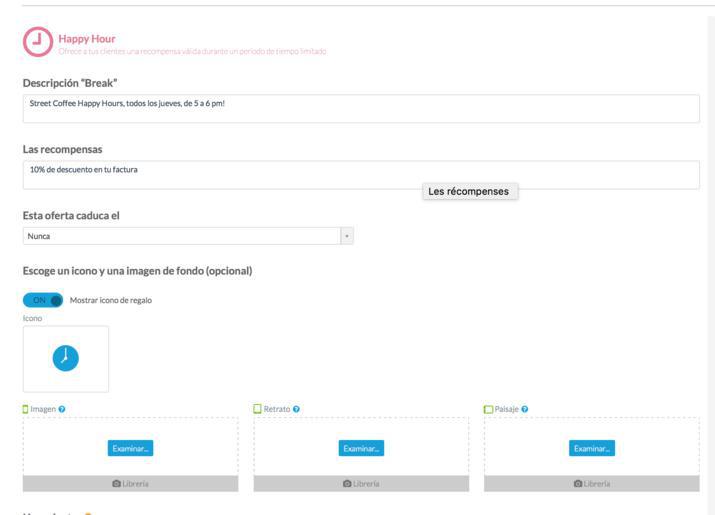Open Librería for the Paisaje upload

[x=592, y=483]
